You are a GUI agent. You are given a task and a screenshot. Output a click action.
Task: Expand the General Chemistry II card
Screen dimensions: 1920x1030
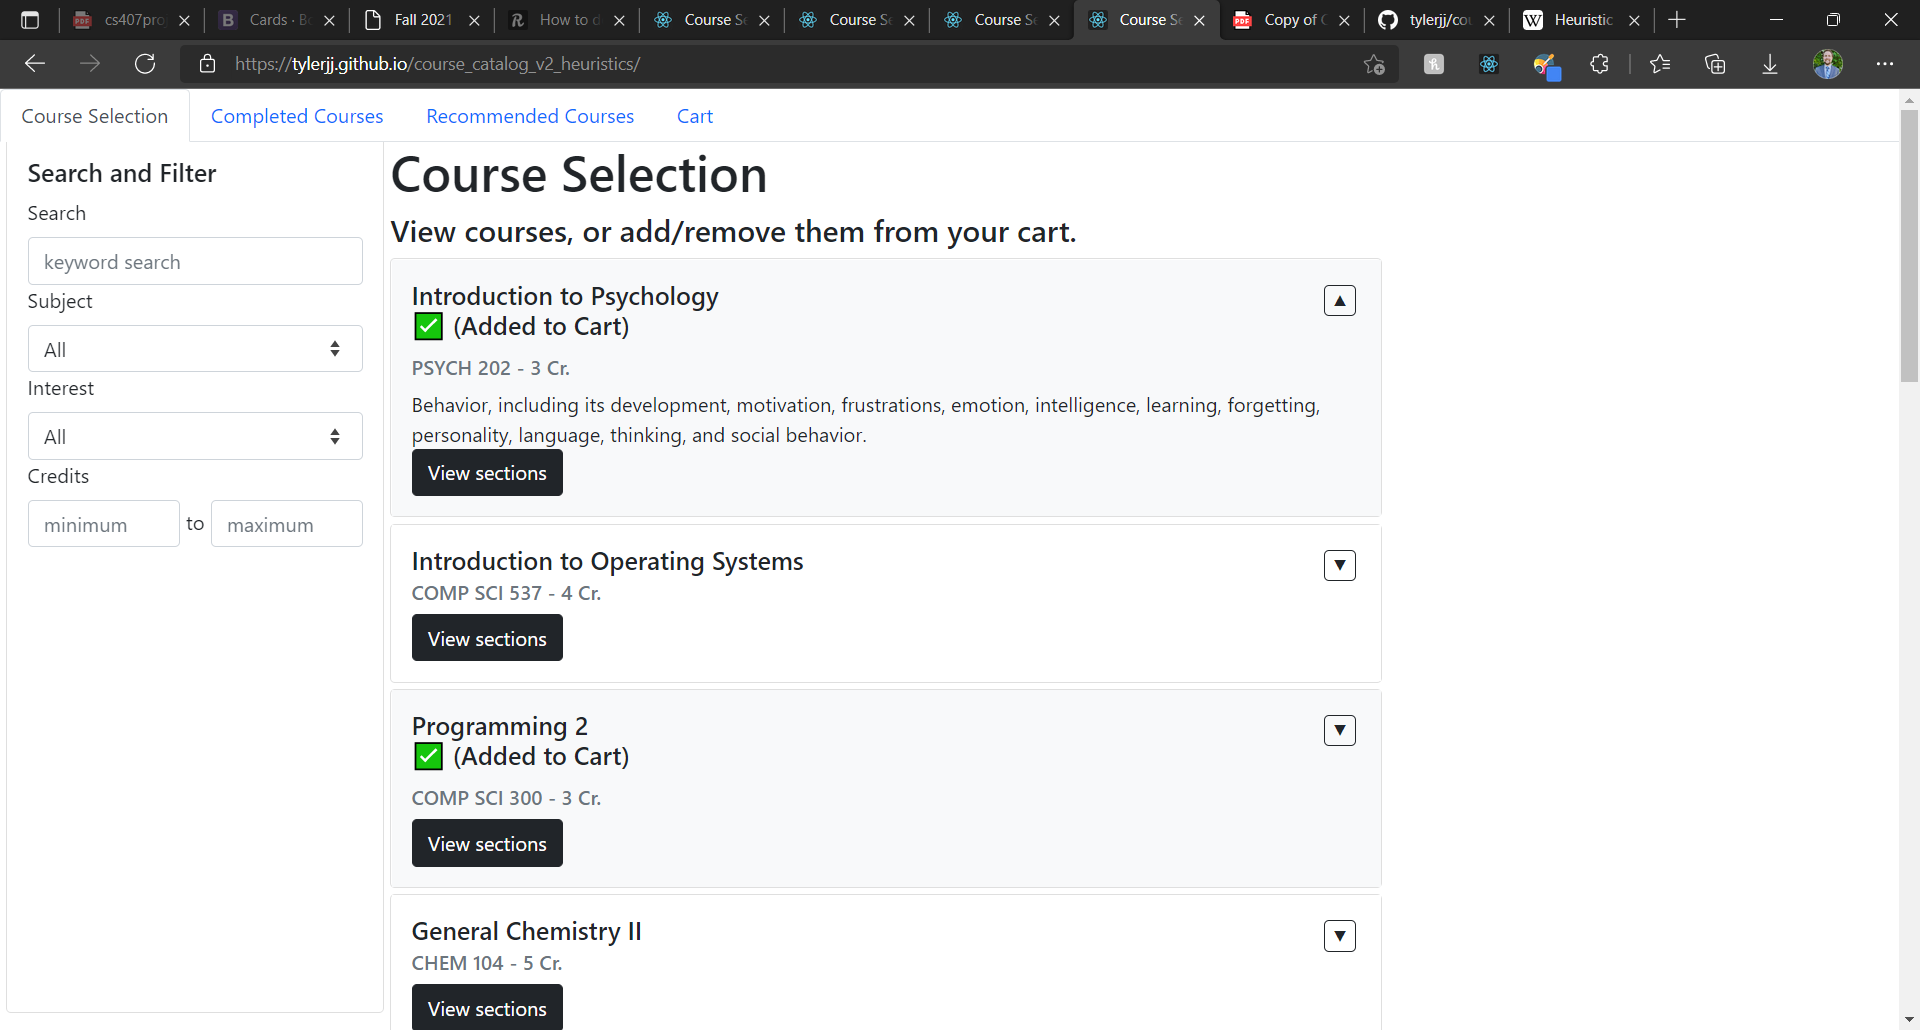(1339, 936)
